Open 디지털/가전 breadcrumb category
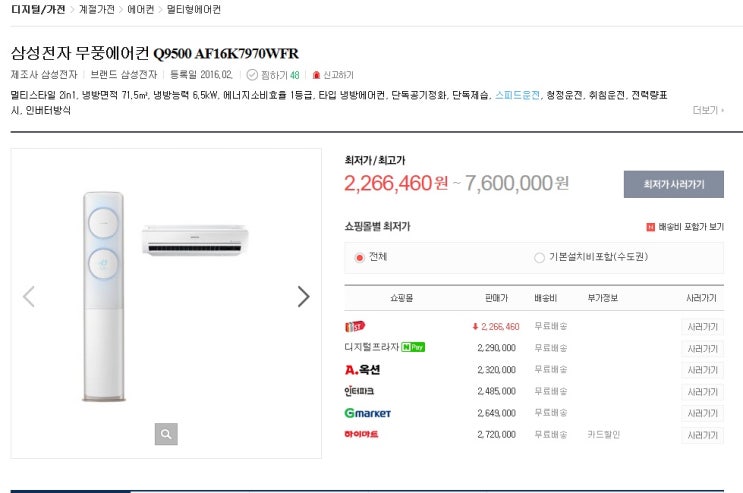The width and height of the screenshot is (743, 493). point(38,9)
